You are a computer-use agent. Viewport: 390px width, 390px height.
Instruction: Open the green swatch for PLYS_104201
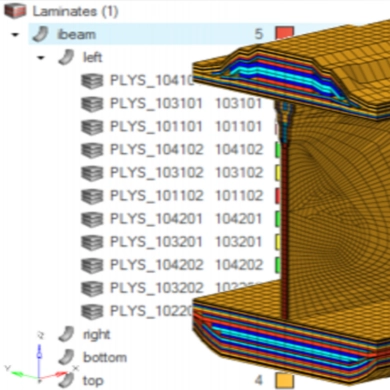pyautogui.click(x=277, y=219)
